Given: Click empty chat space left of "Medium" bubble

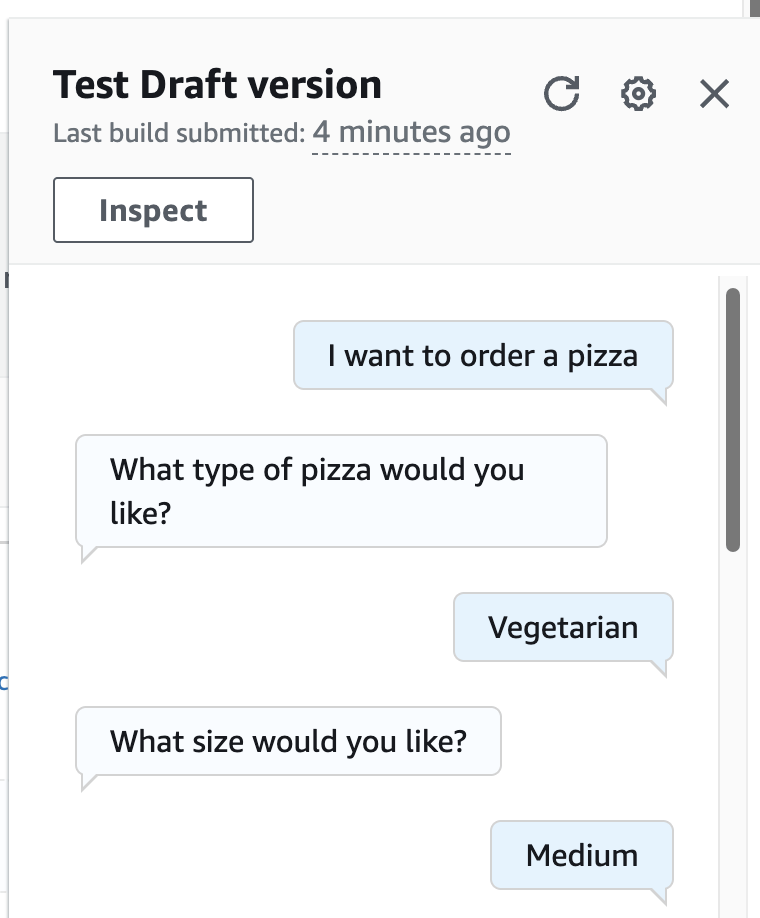Looking at the screenshot, I should [280, 856].
